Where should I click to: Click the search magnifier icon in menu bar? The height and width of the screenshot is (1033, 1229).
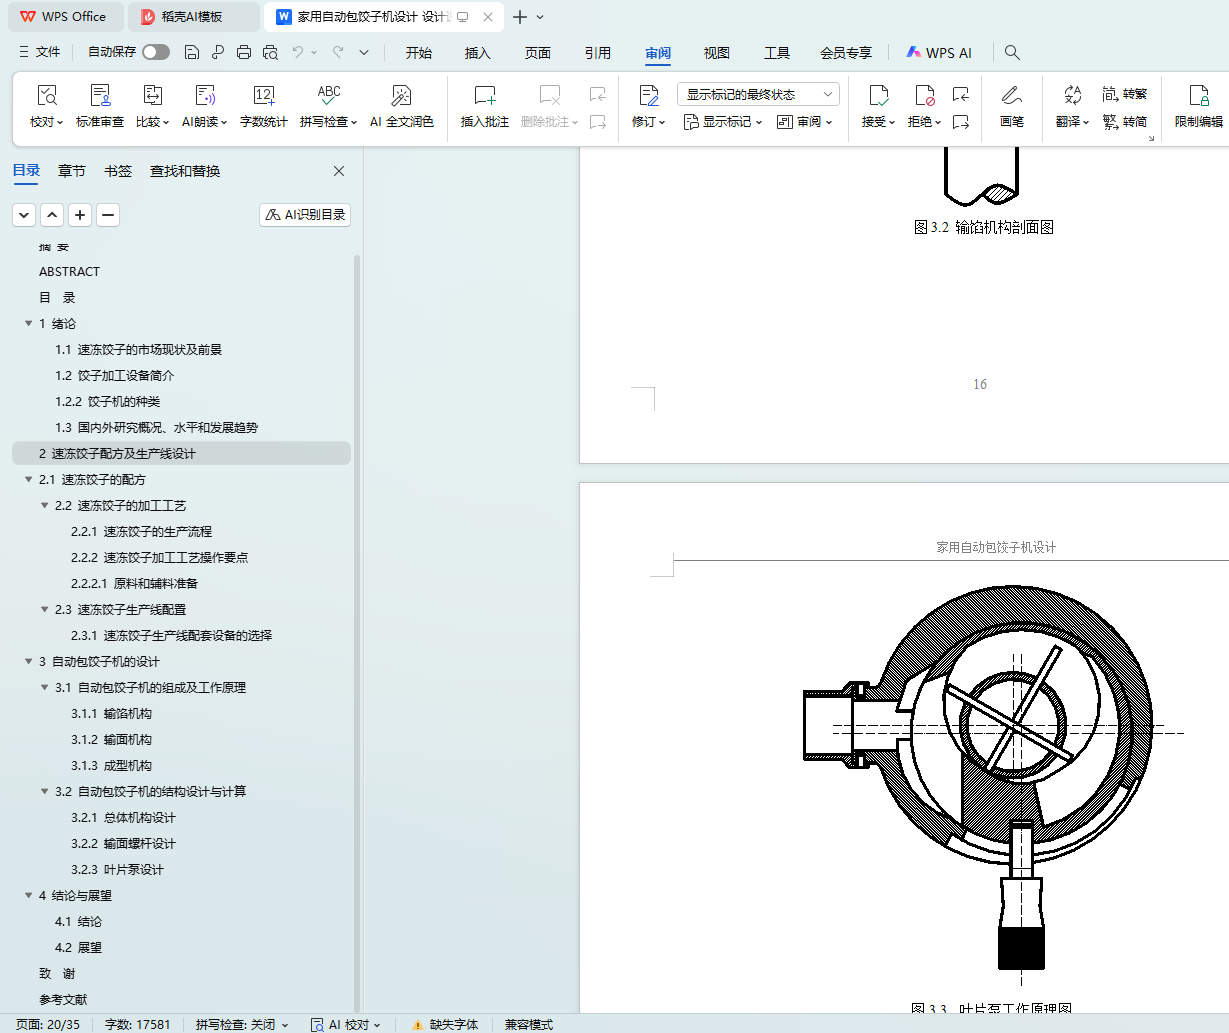click(1012, 52)
